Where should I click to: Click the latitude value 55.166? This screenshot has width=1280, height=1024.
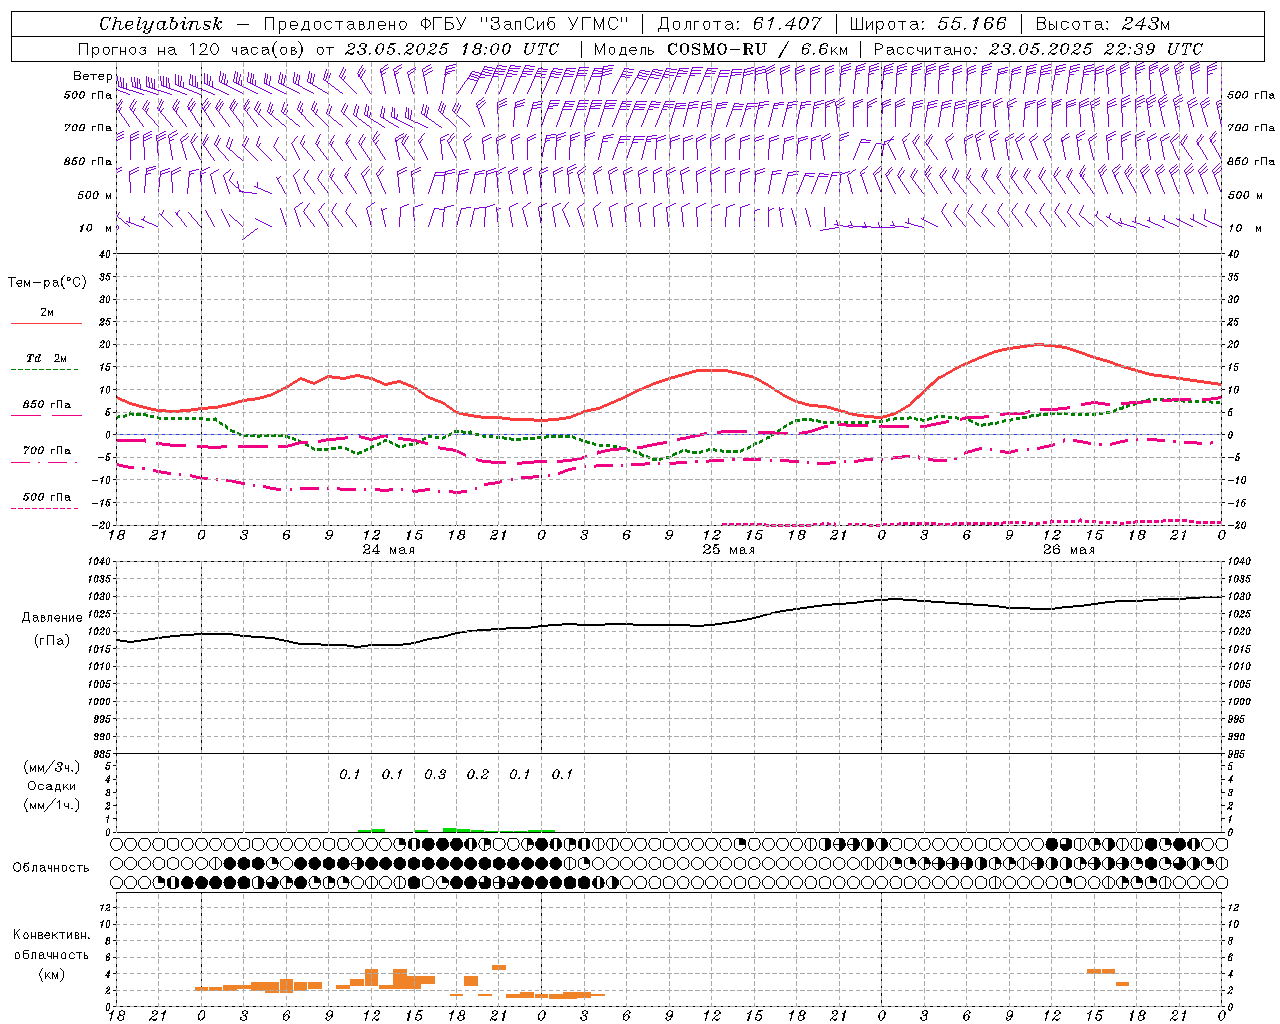pyautogui.click(x=972, y=24)
